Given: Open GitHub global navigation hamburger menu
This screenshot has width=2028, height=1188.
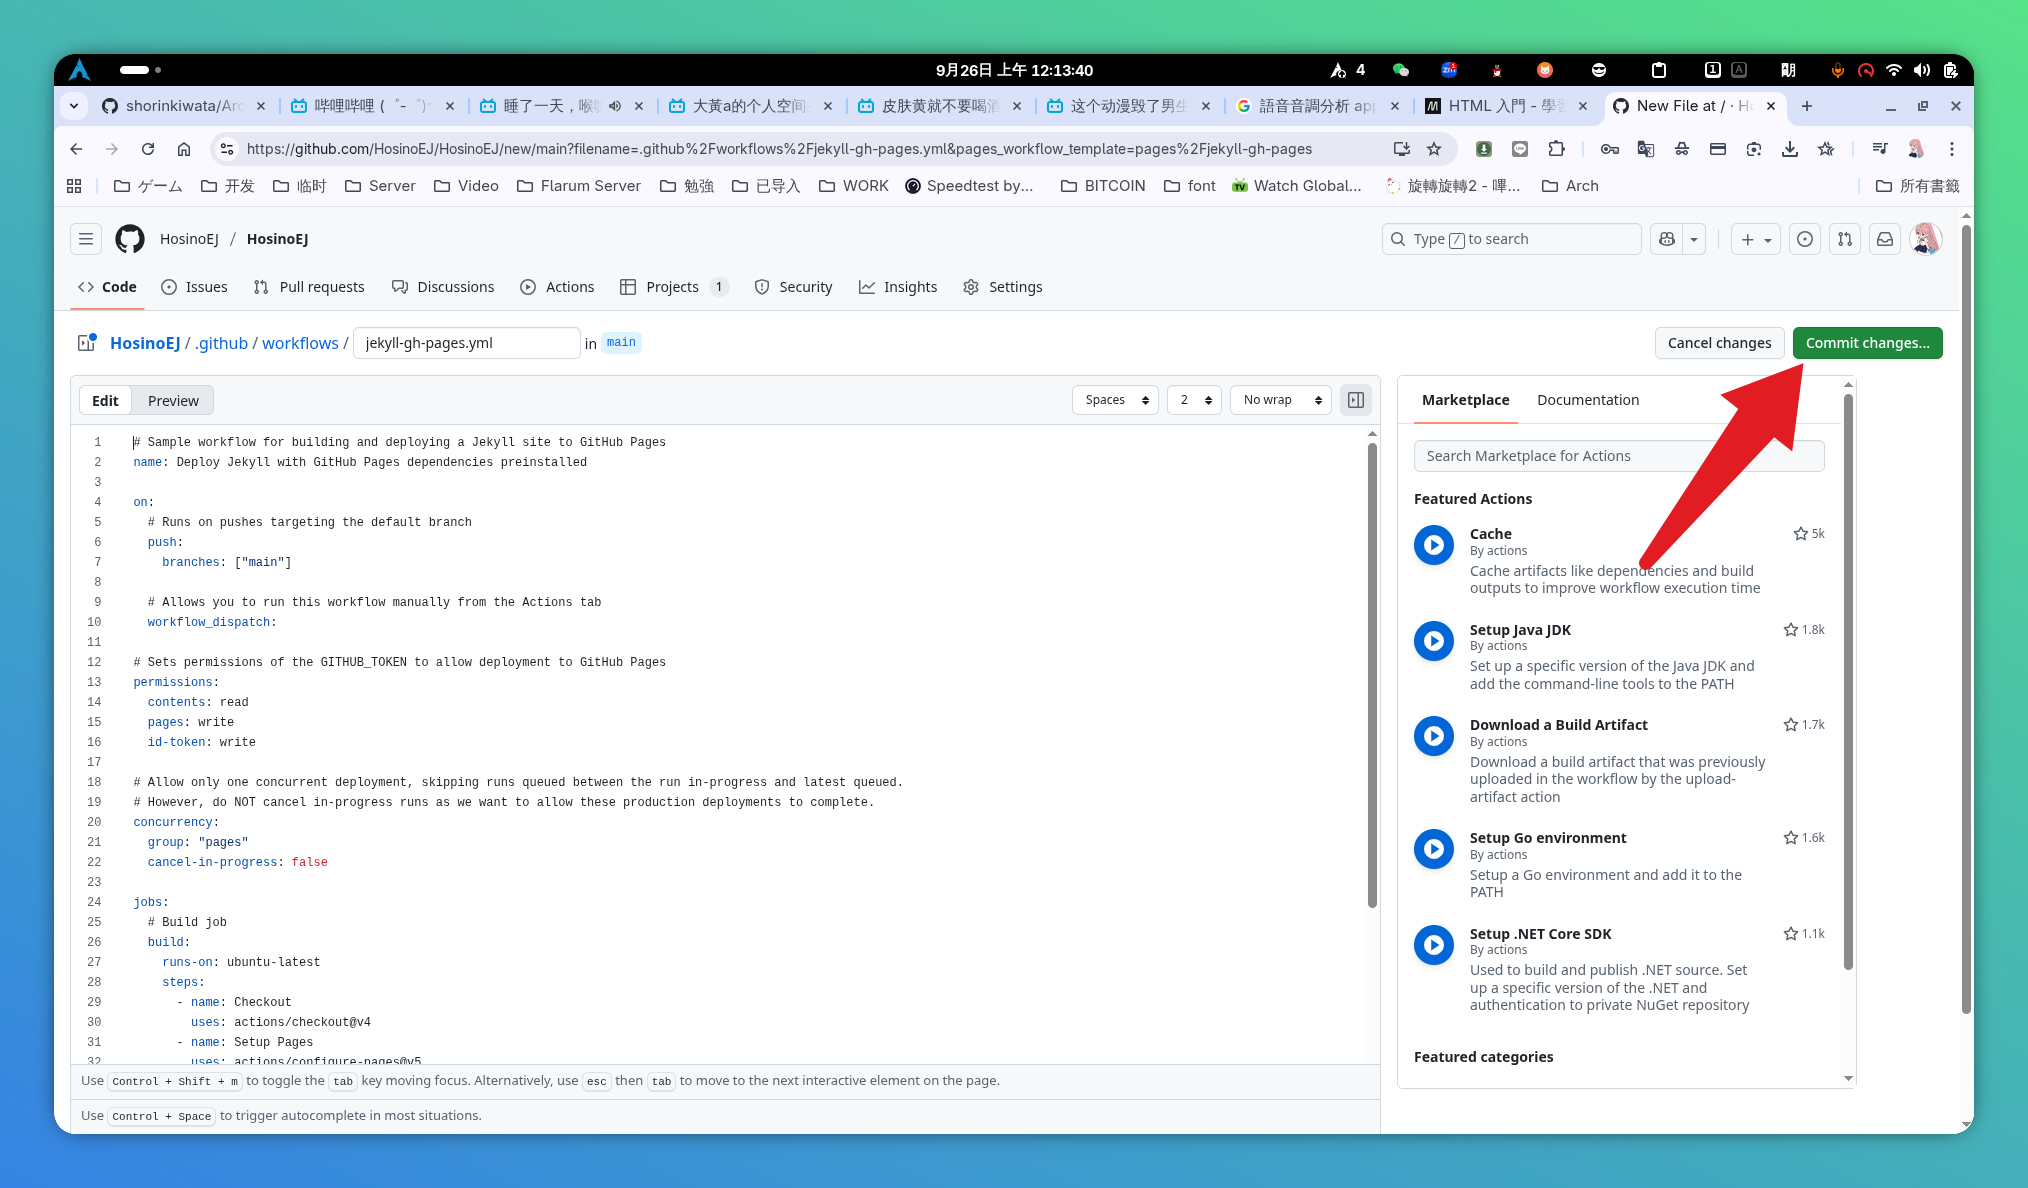Looking at the screenshot, I should point(86,239).
